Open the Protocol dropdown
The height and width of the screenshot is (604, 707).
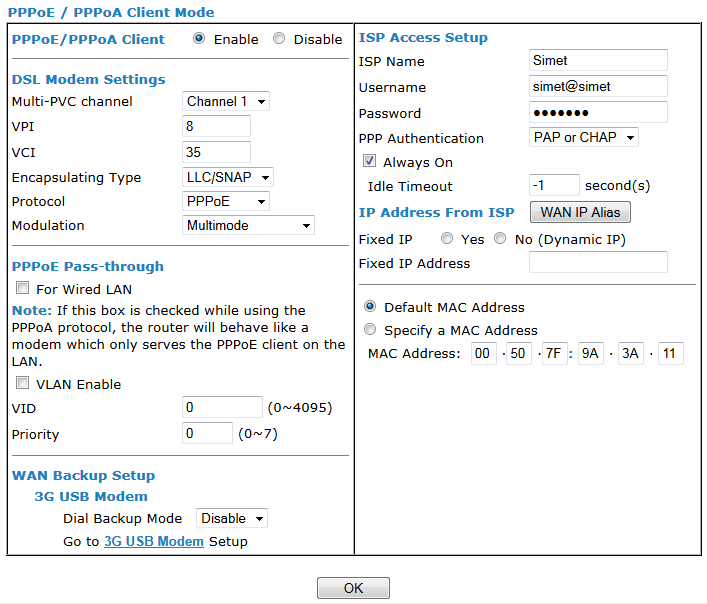[x=227, y=201]
